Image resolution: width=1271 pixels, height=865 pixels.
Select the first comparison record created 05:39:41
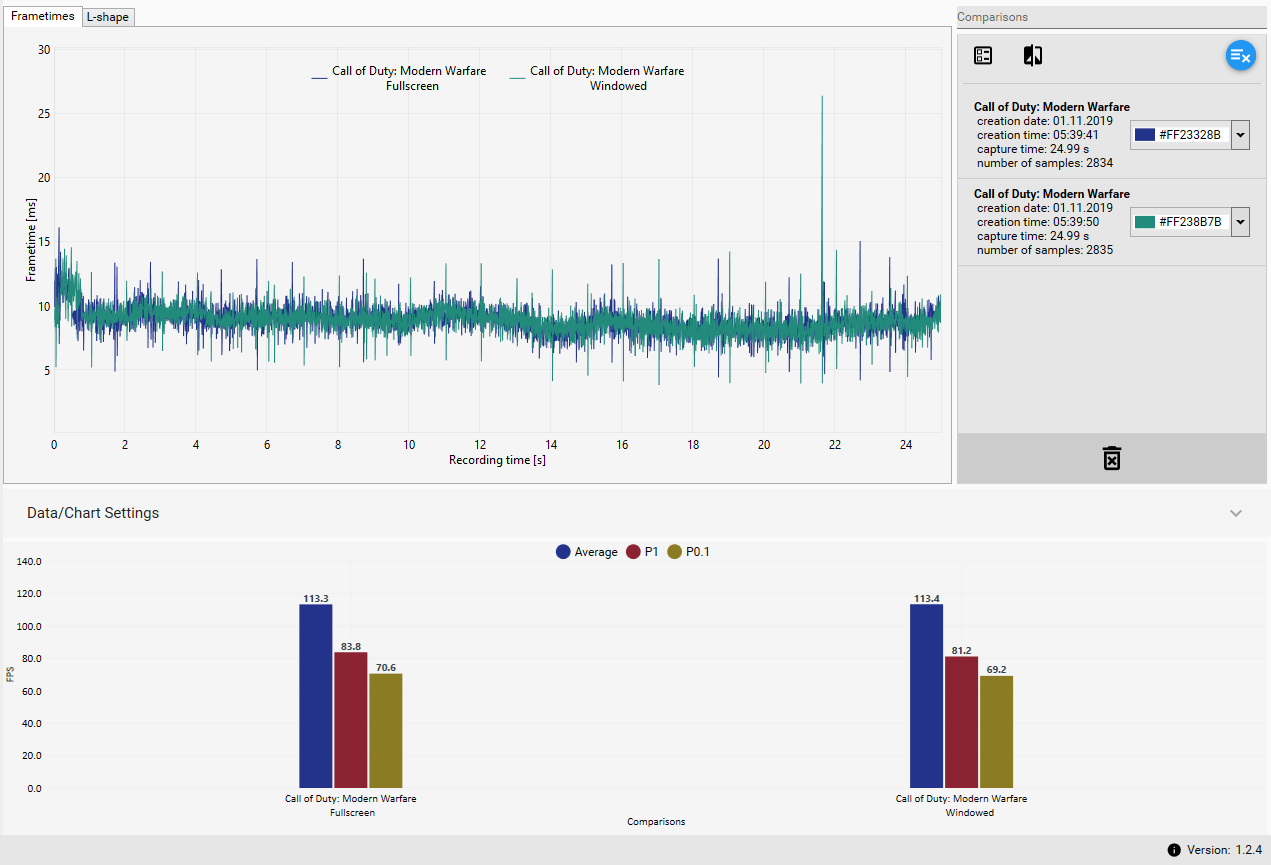coord(1111,135)
